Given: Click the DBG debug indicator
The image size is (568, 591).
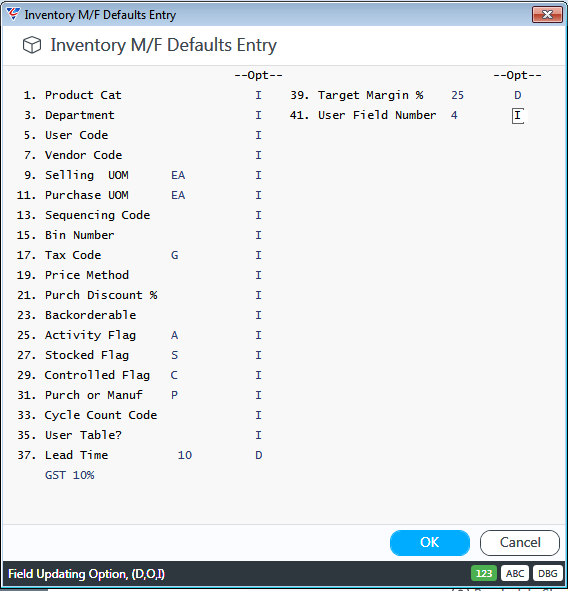Looking at the screenshot, I should coord(547,573).
